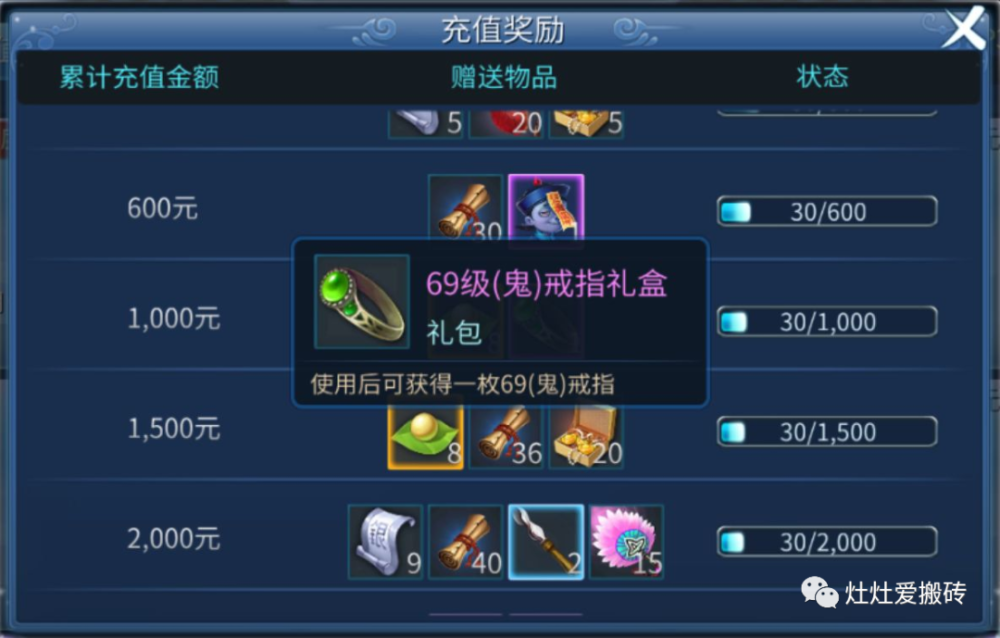Click the 累计充值金额 column header
1000x638 pixels.
pos(140,77)
